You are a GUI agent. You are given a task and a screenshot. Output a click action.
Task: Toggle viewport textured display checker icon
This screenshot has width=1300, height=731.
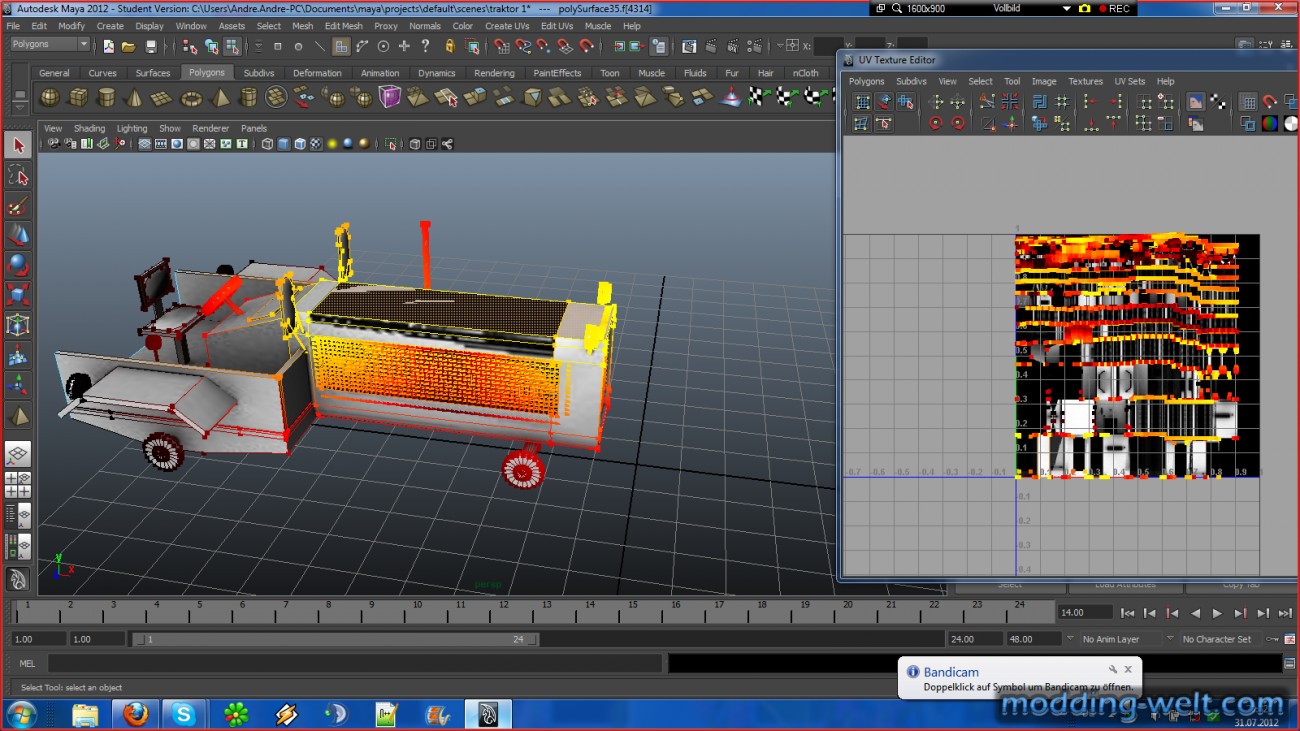tap(315, 144)
